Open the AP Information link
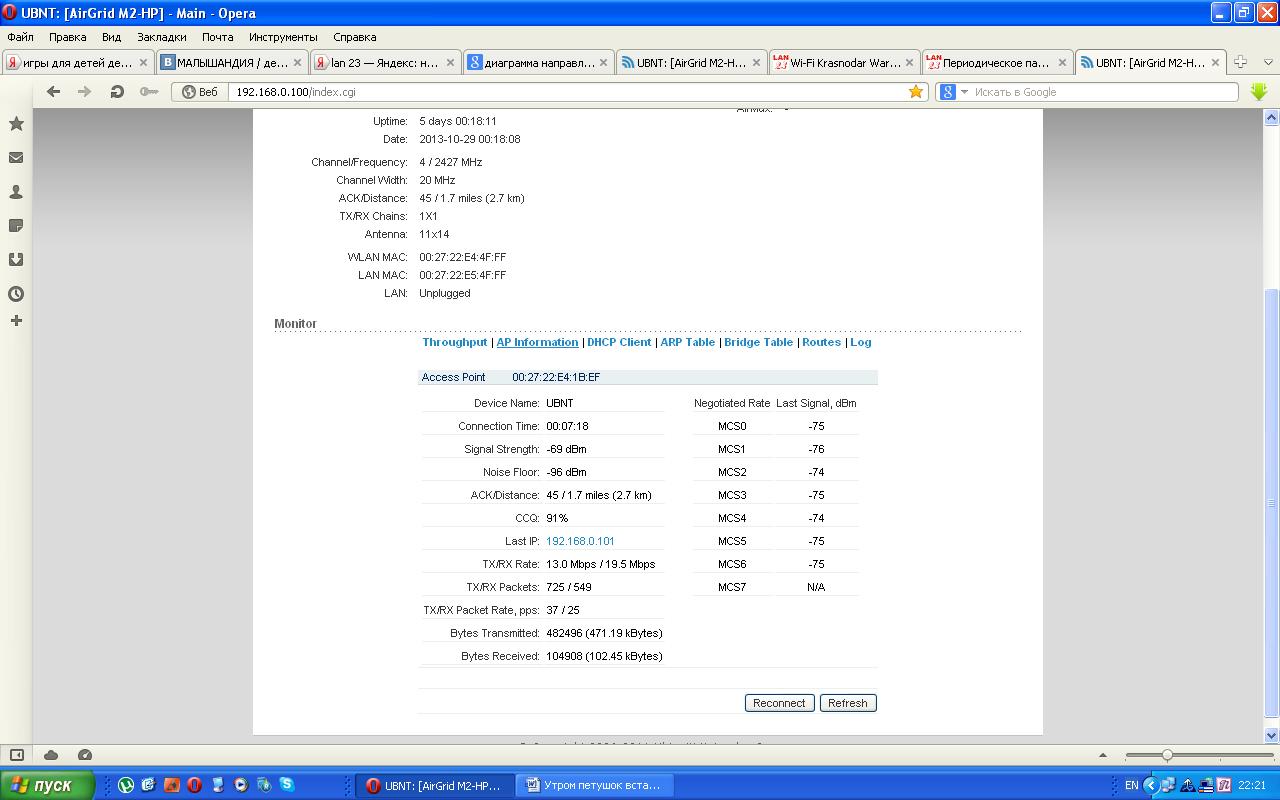The height and width of the screenshot is (800, 1280). [537, 342]
